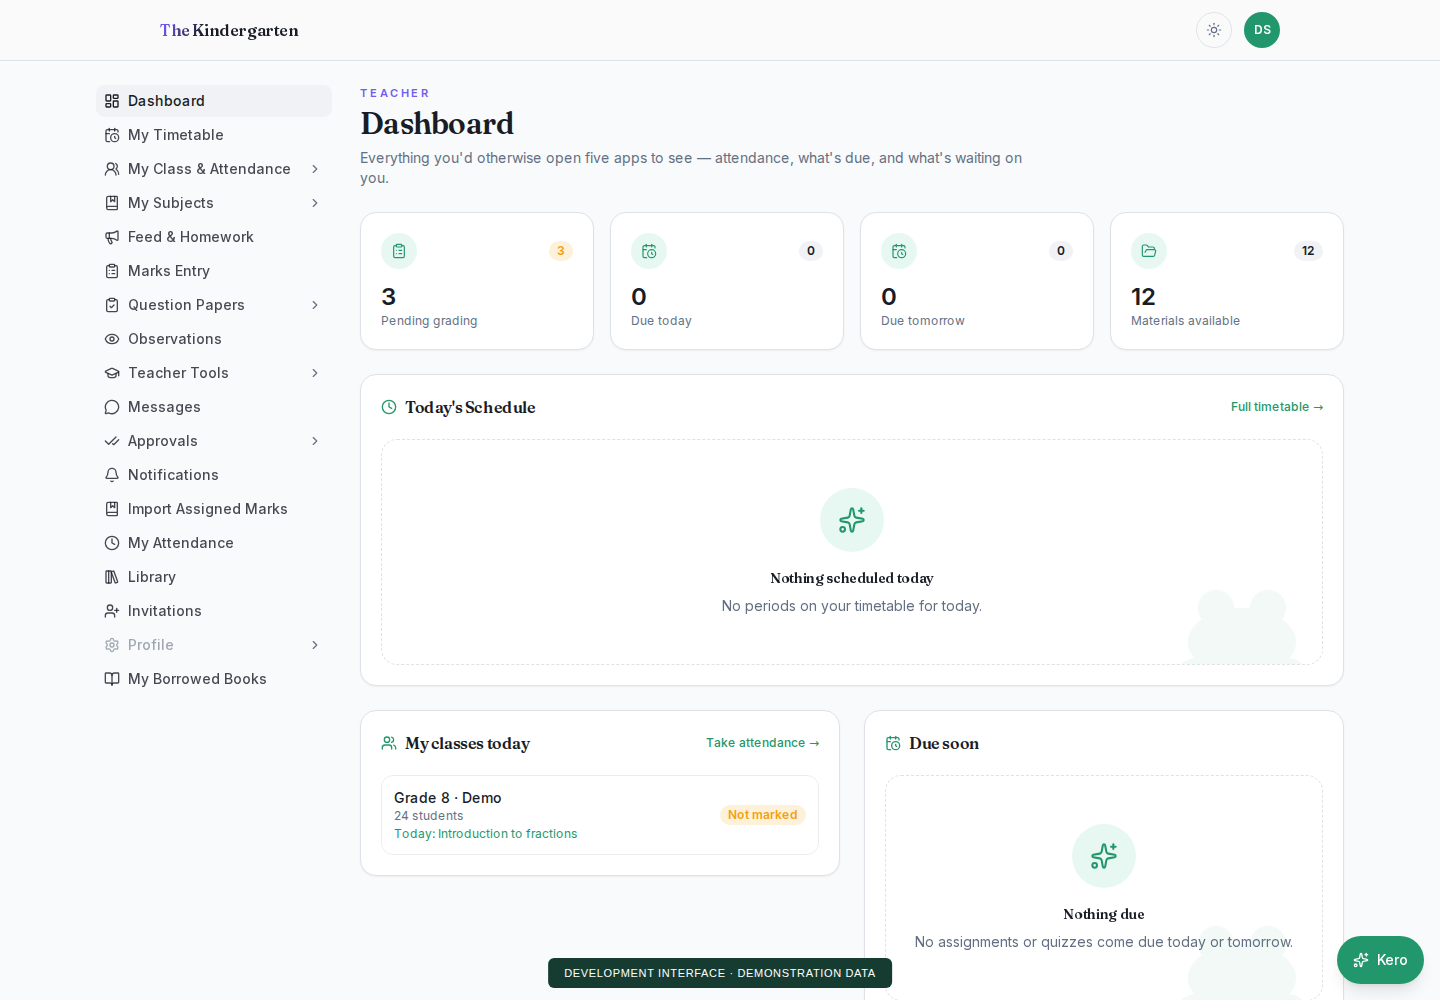Click the Import Assigned Marks icon
The height and width of the screenshot is (1000, 1440).
pos(112,509)
